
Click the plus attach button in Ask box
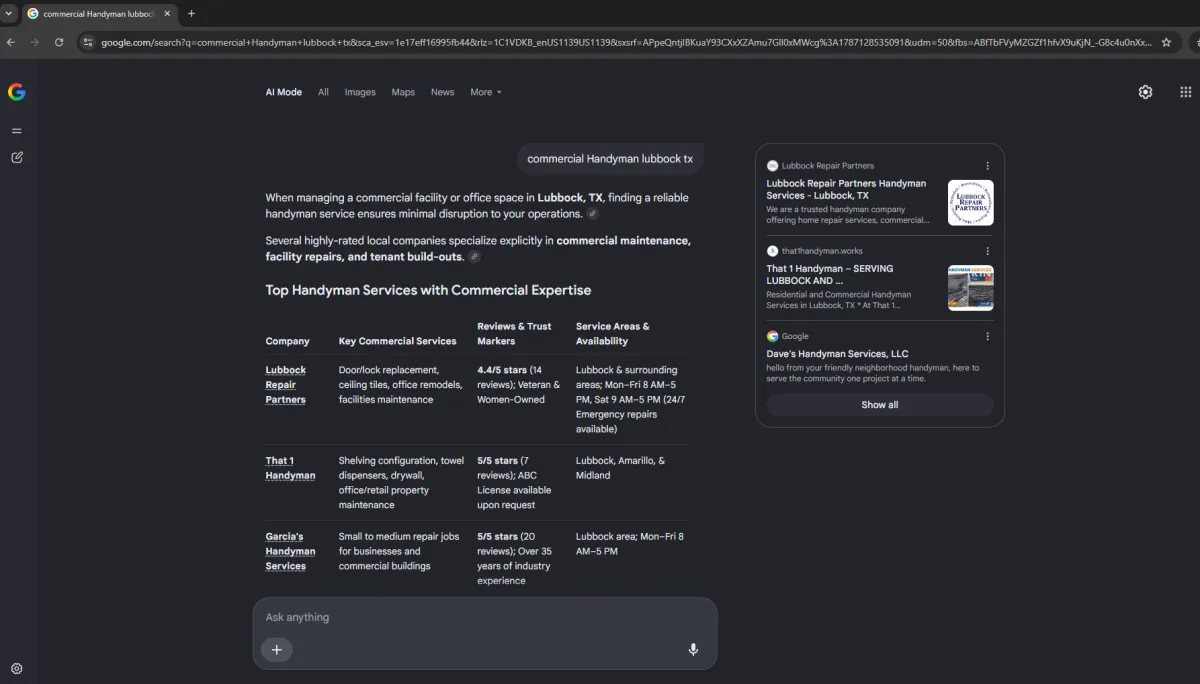point(277,650)
